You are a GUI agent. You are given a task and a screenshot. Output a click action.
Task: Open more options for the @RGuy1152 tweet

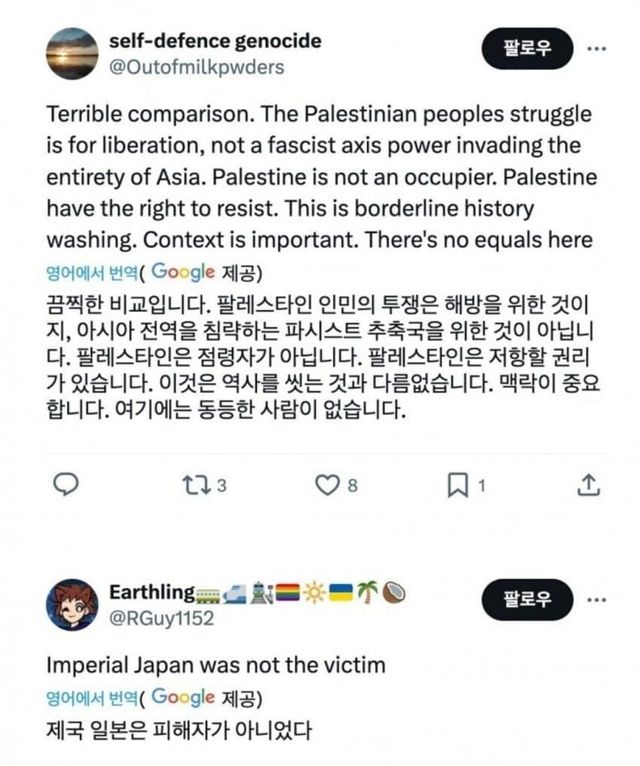tap(596, 600)
